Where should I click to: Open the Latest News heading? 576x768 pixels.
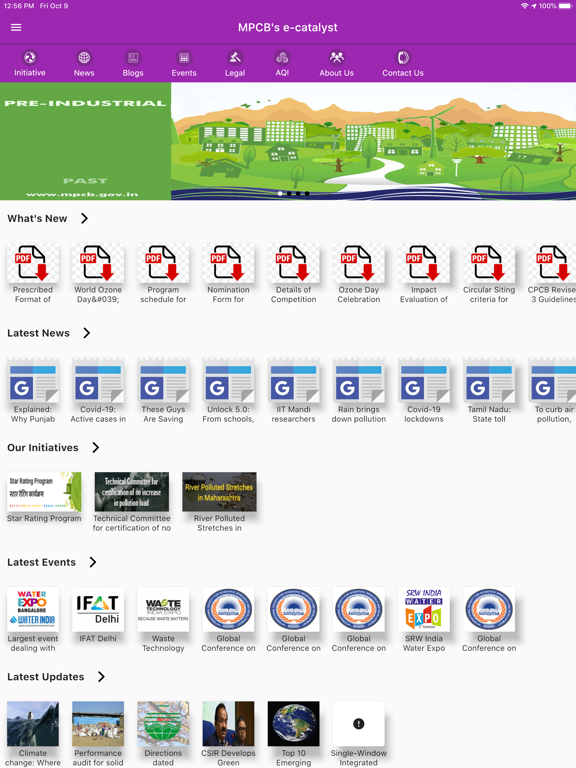[x=38, y=333]
